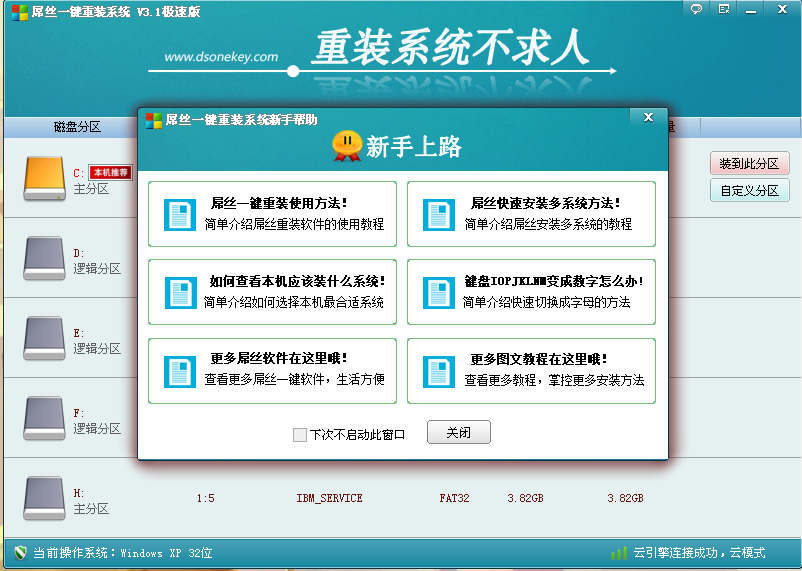Click the menu list icon beside minimize button
Viewport: 802px width, 571px height.
pos(723,9)
